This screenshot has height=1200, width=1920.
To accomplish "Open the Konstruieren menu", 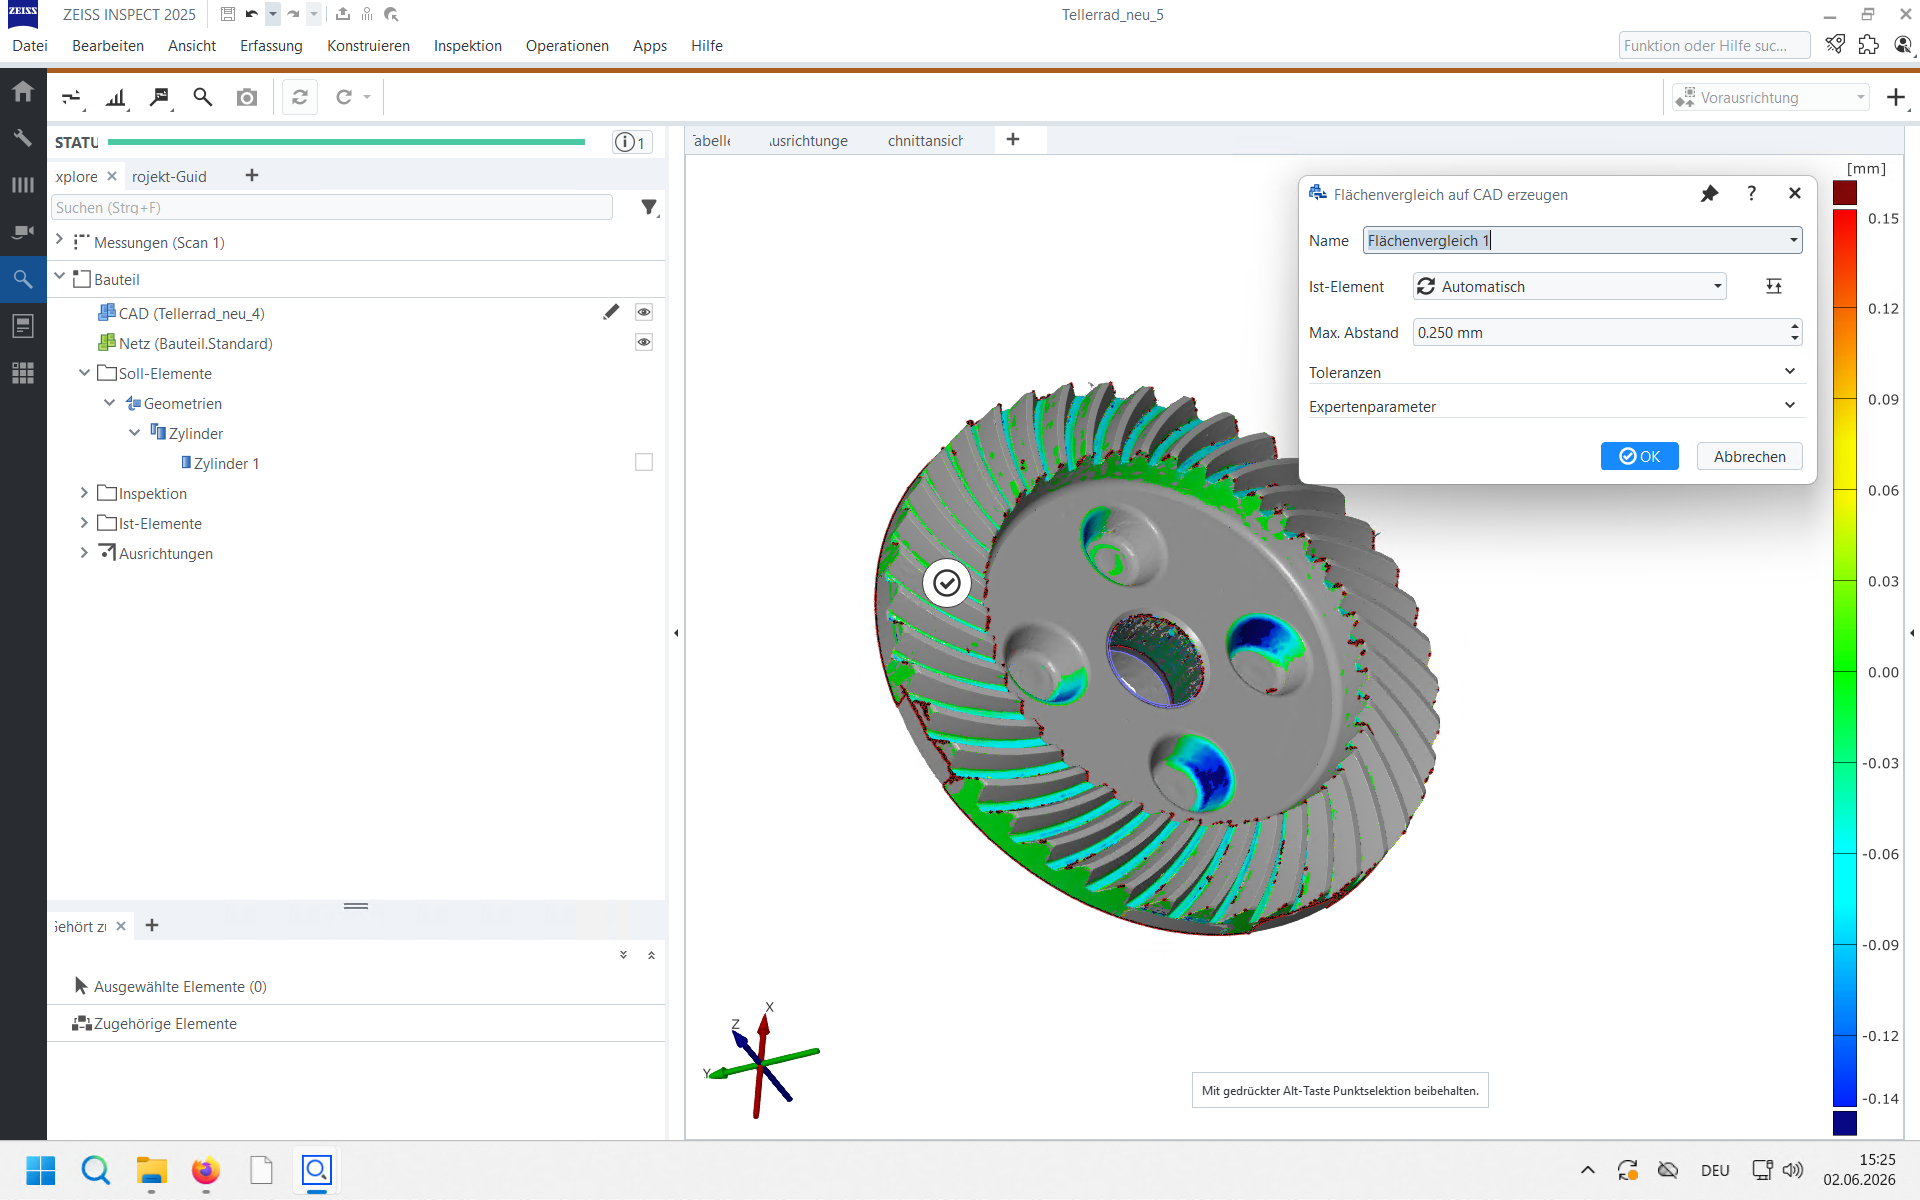I will tap(368, 46).
